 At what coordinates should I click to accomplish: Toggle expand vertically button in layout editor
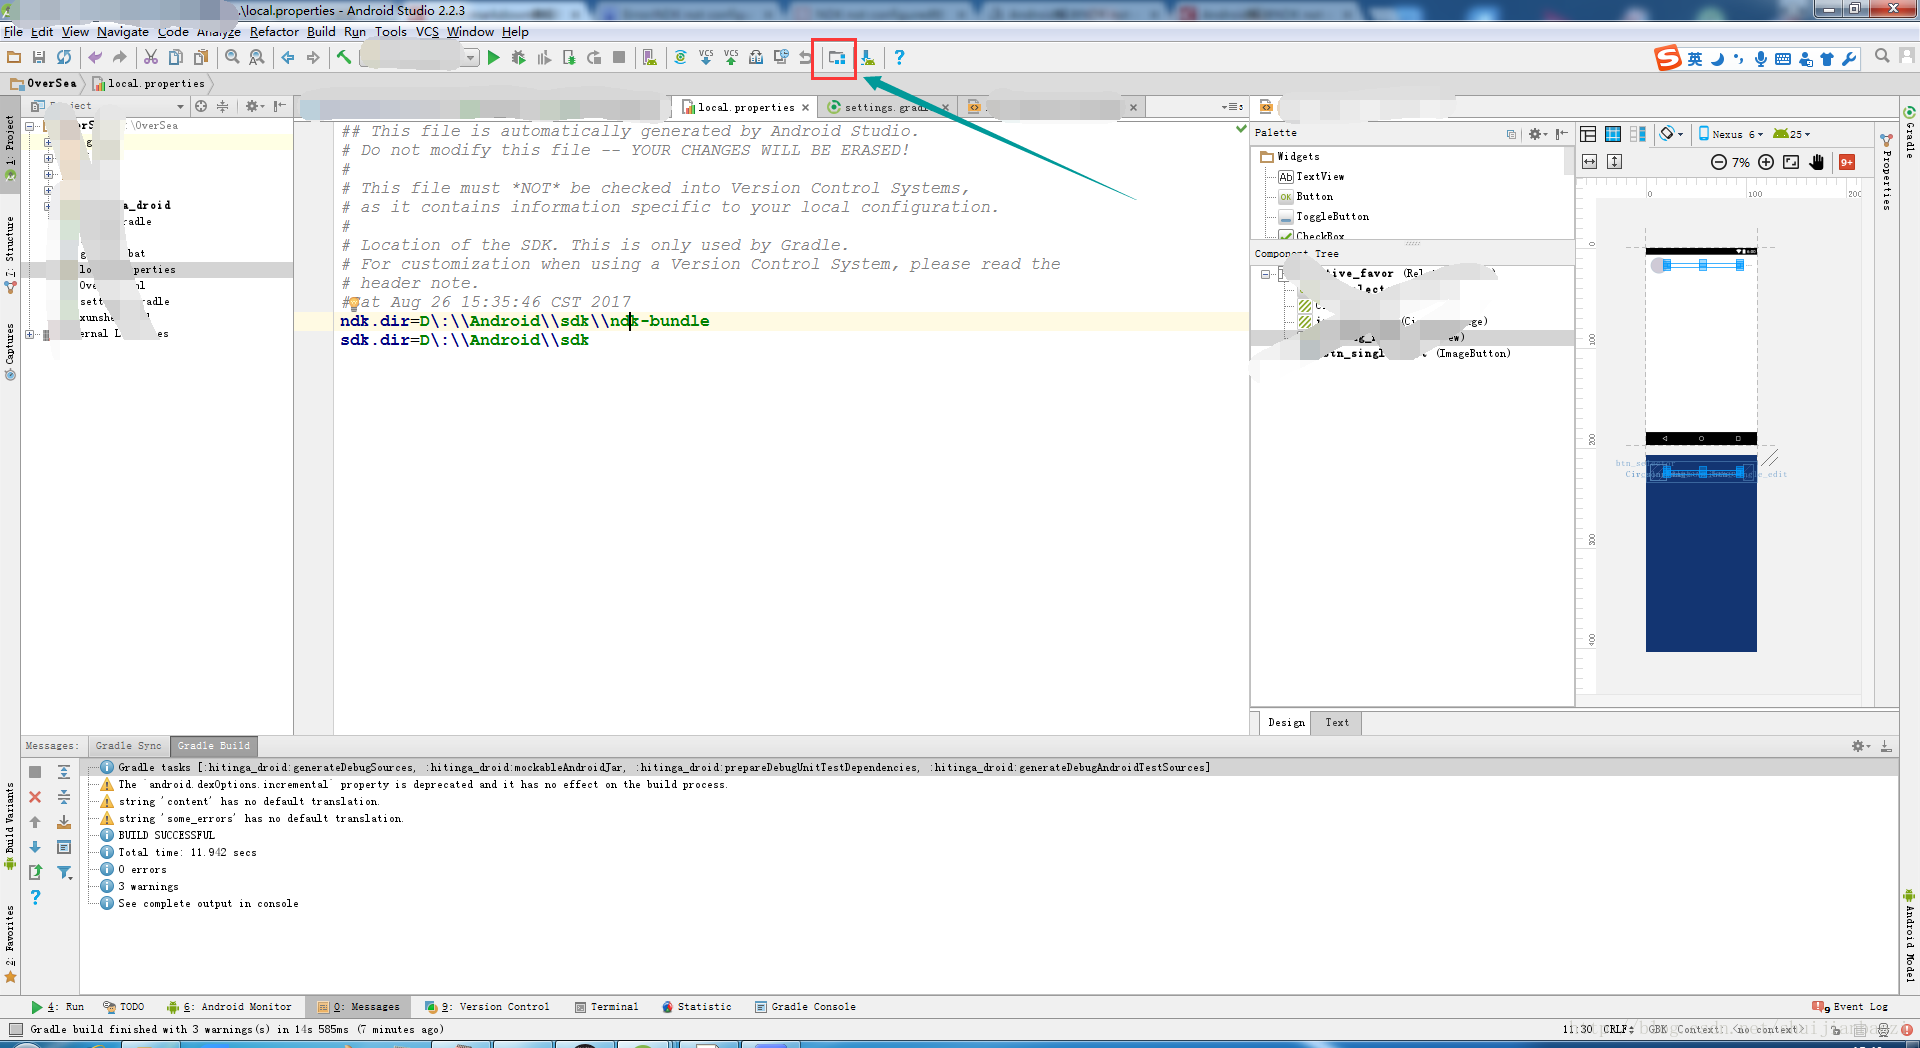[1615, 162]
